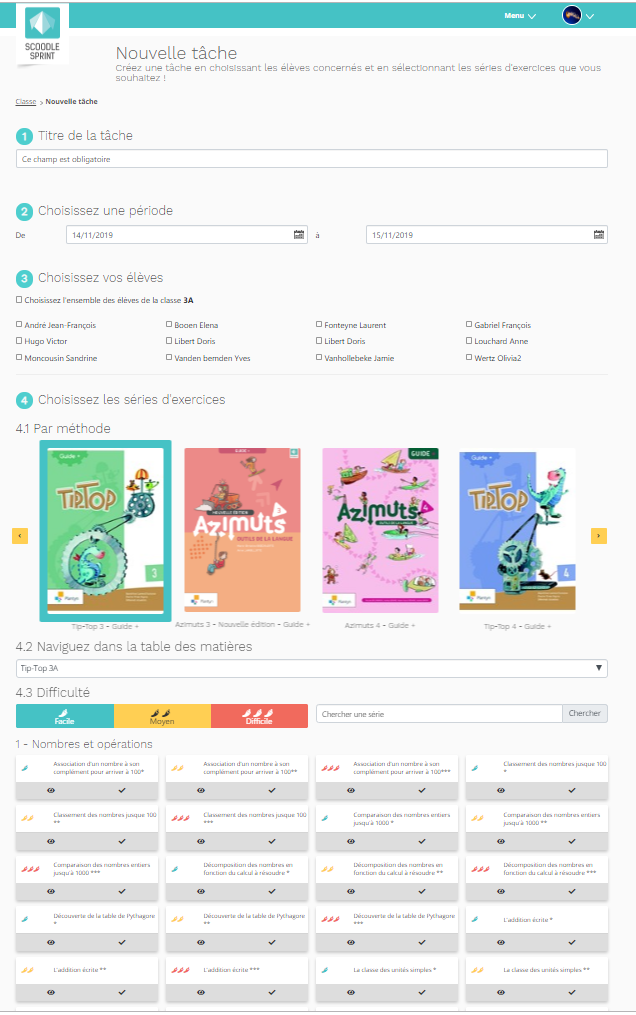Click the user avatar icon
The width and height of the screenshot is (636, 1015).
pos(571,15)
